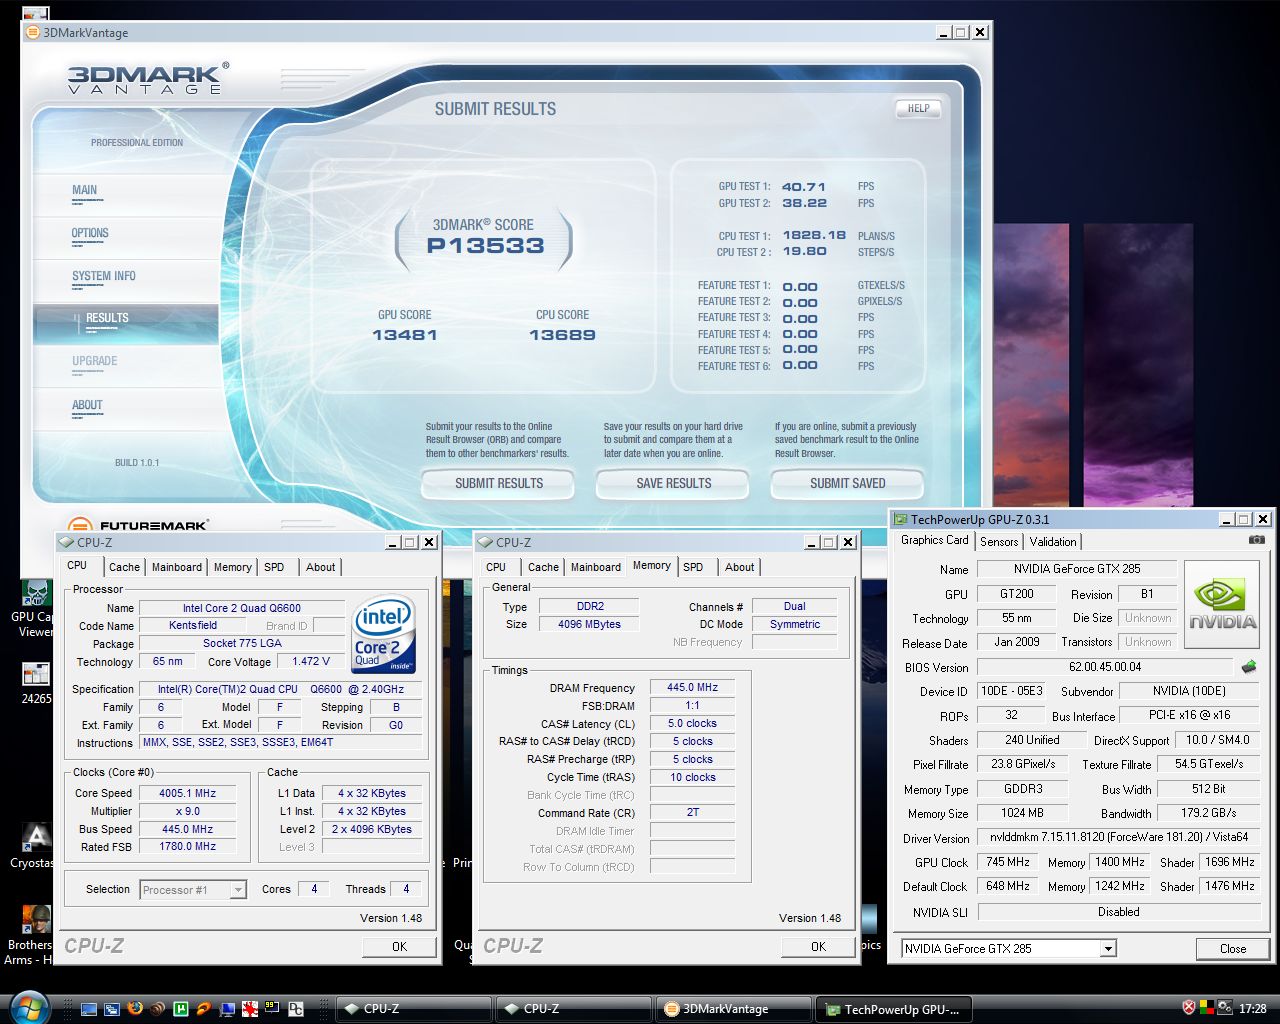Open About tab in Memory CPU-Z window
The width and height of the screenshot is (1280, 1024).
(x=740, y=567)
